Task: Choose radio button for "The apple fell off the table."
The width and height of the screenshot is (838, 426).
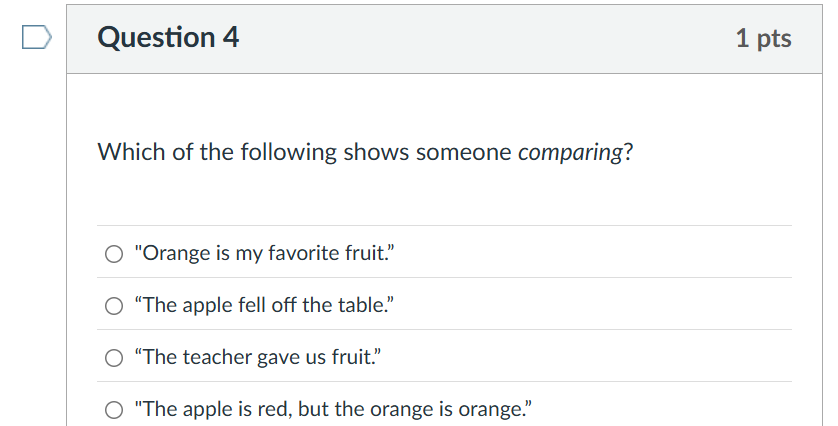Action: (114, 305)
